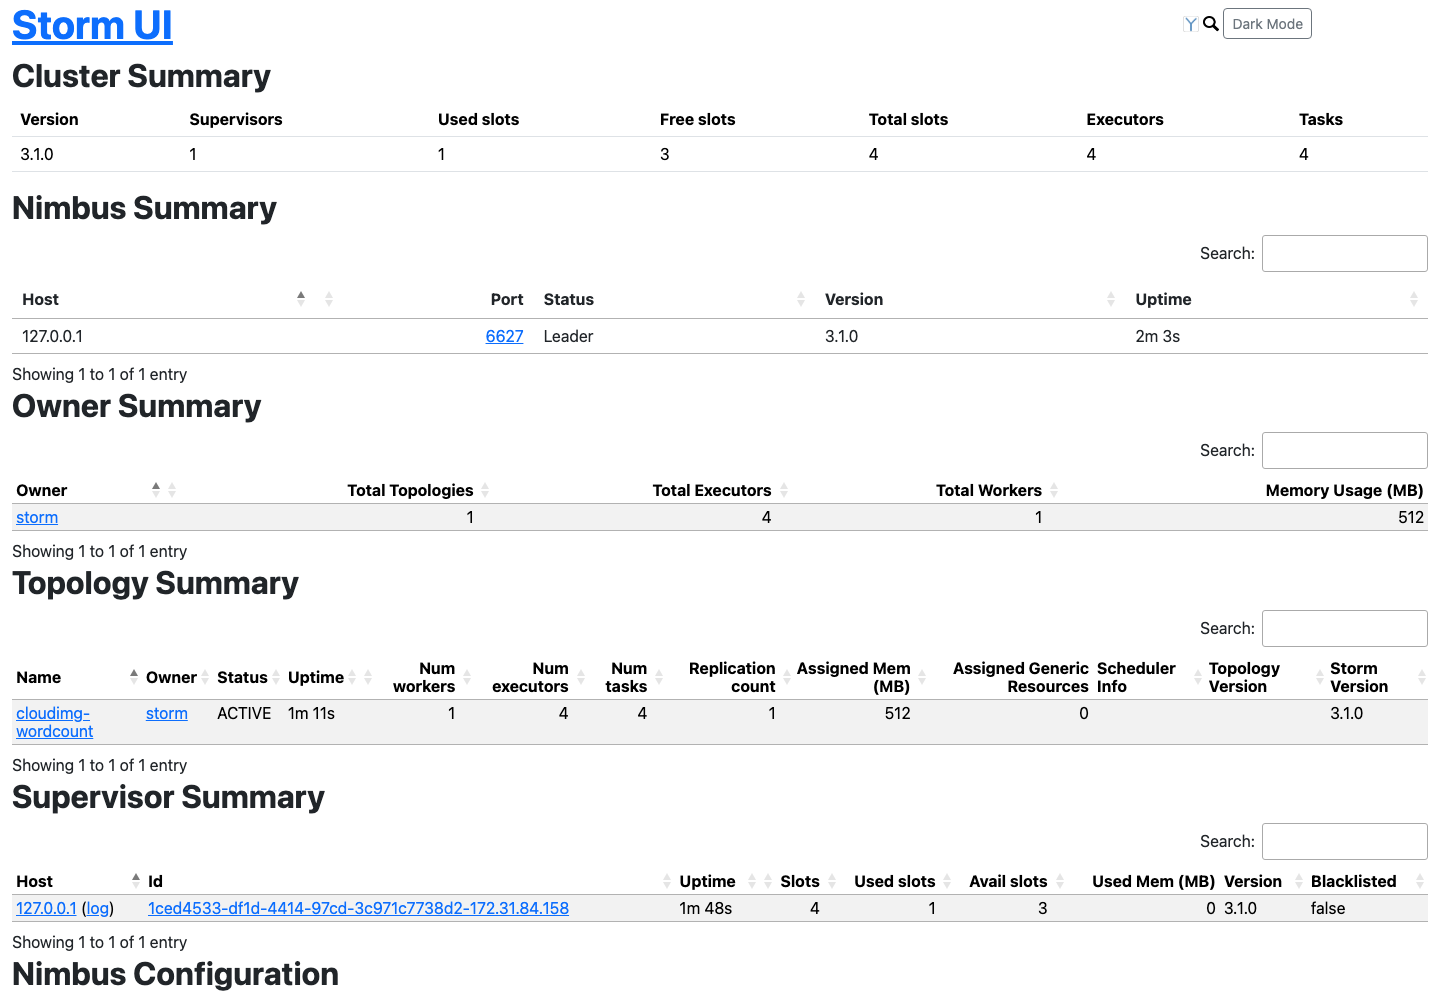The image size is (1440, 1000).
Task: Click the Supervisor Summary search input
Action: (x=1344, y=841)
